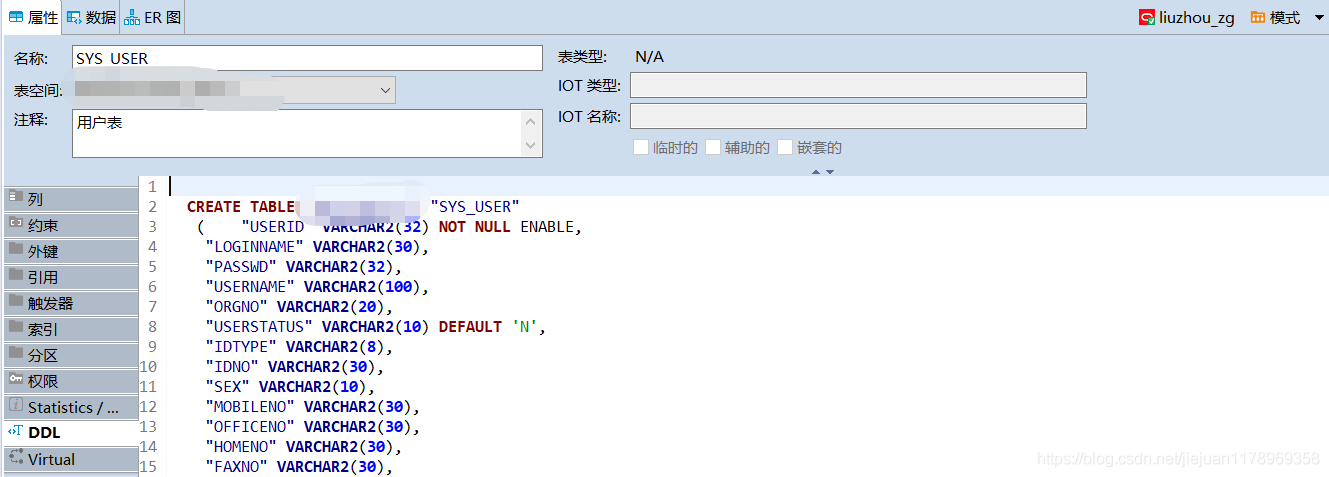
Task: Click the liuzhou_zg connection button
Action: pos(1187,18)
